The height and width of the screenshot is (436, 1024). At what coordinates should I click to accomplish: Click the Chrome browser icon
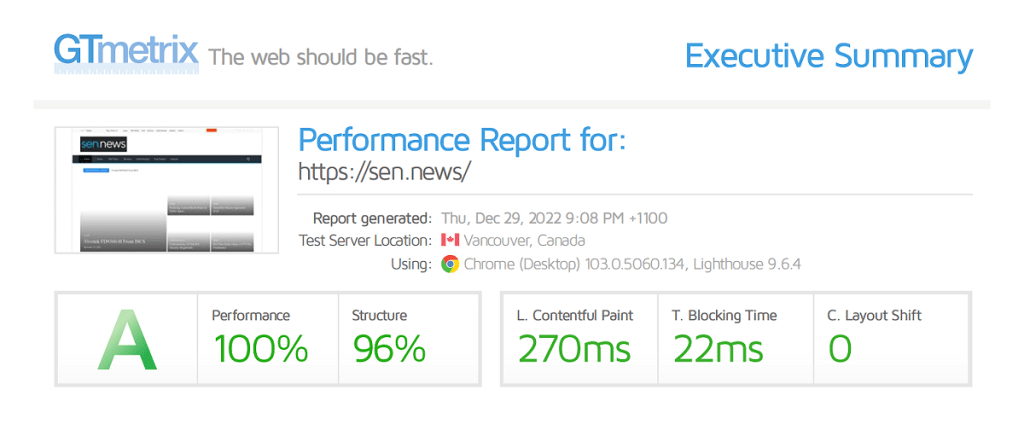click(x=450, y=265)
